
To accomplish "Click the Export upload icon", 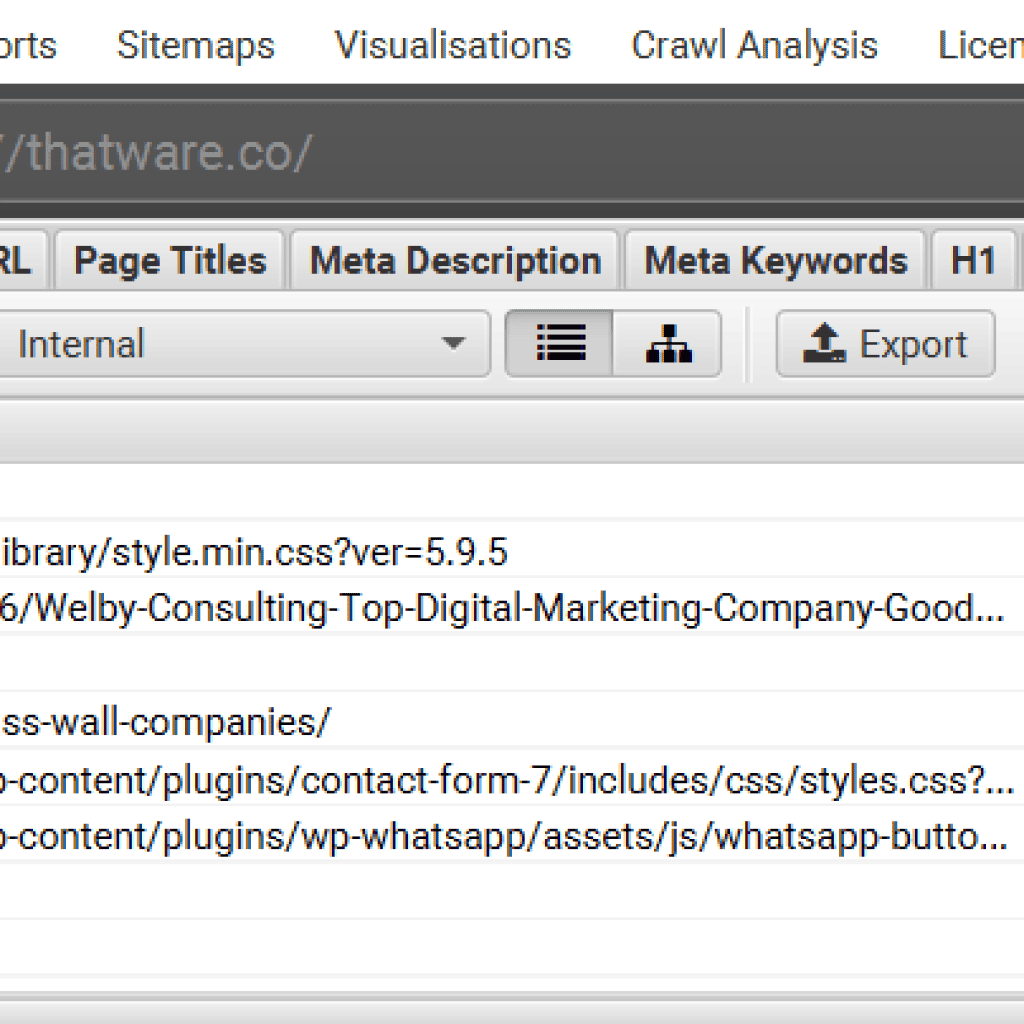I will [824, 343].
